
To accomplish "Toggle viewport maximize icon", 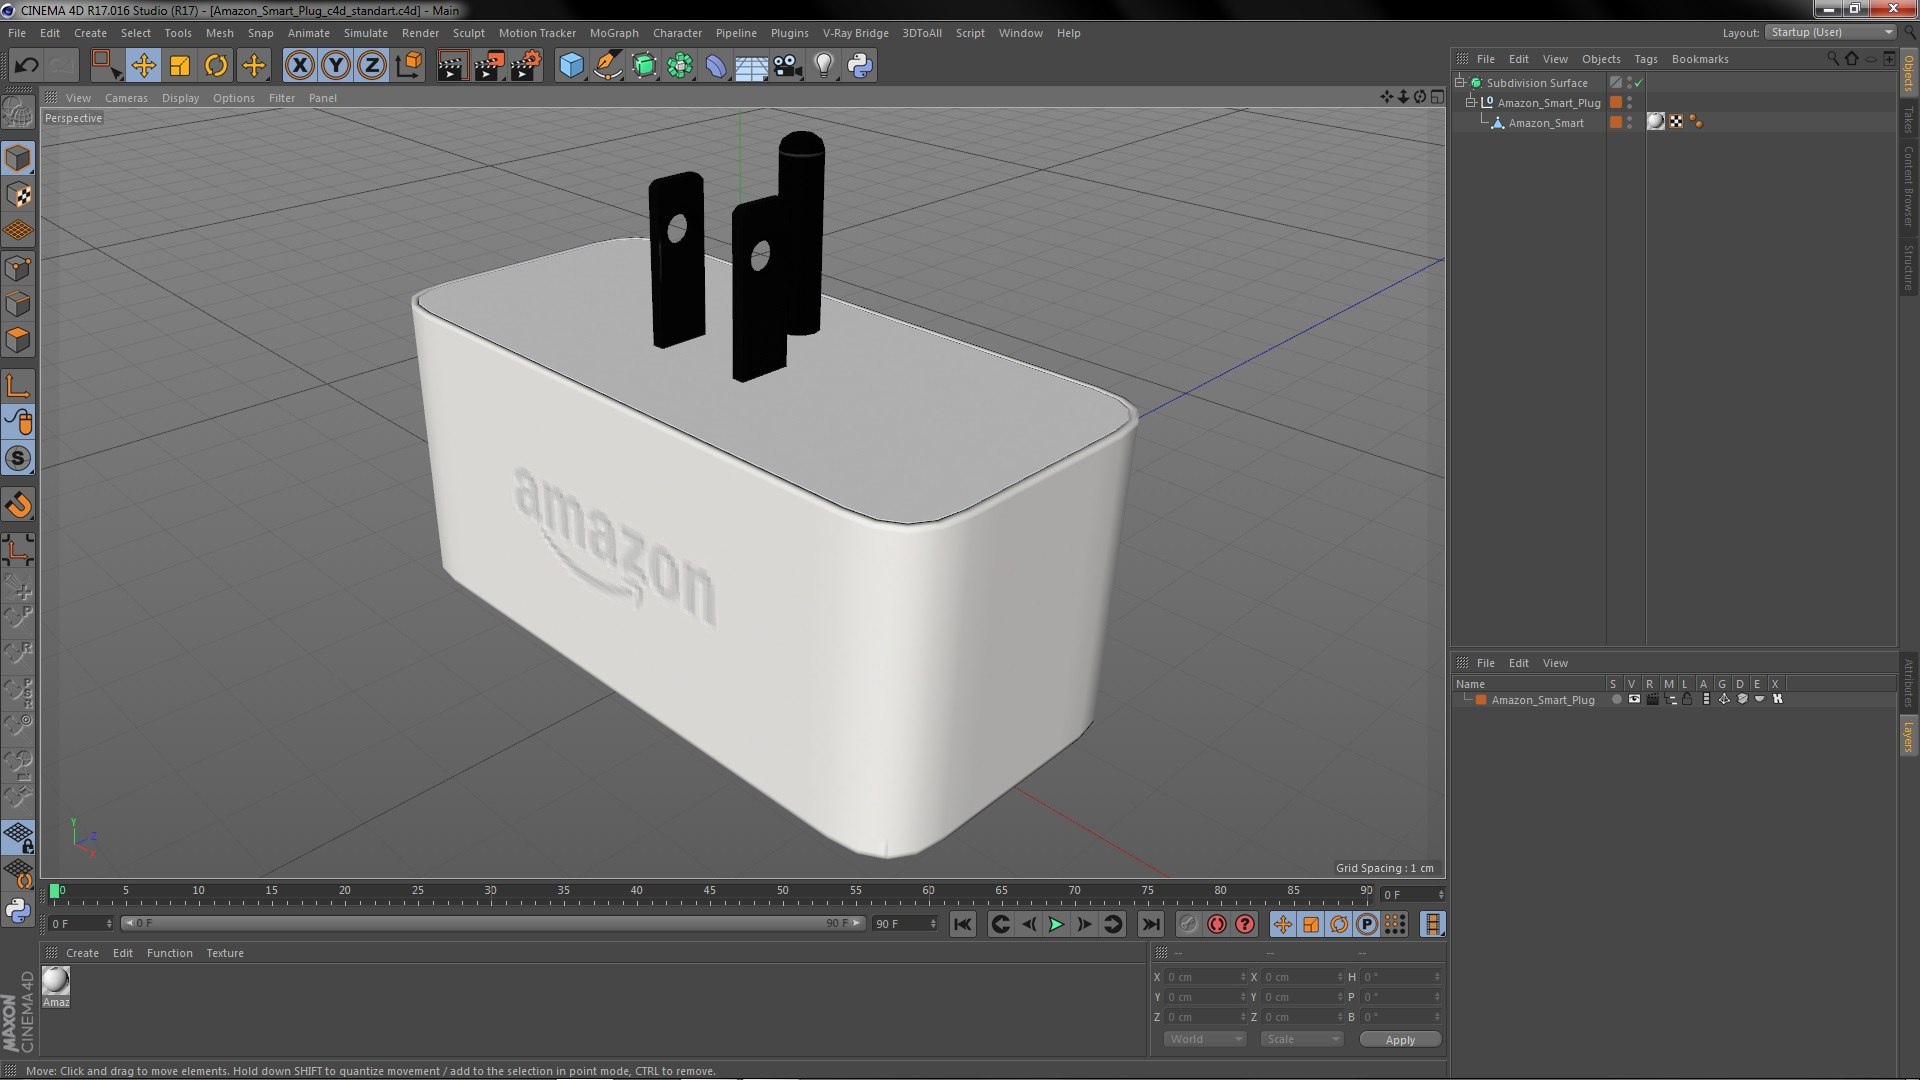I will [x=1437, y=97].
